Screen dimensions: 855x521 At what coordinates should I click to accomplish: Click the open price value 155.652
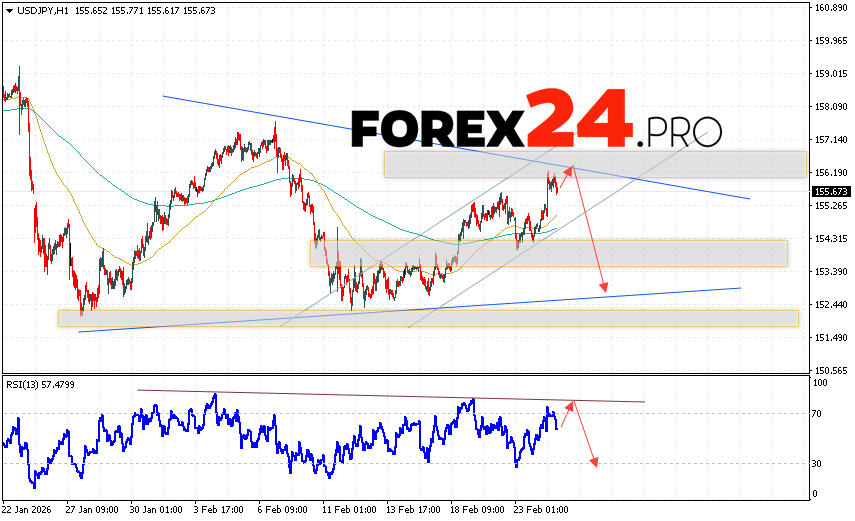click(x=91, y=11)
